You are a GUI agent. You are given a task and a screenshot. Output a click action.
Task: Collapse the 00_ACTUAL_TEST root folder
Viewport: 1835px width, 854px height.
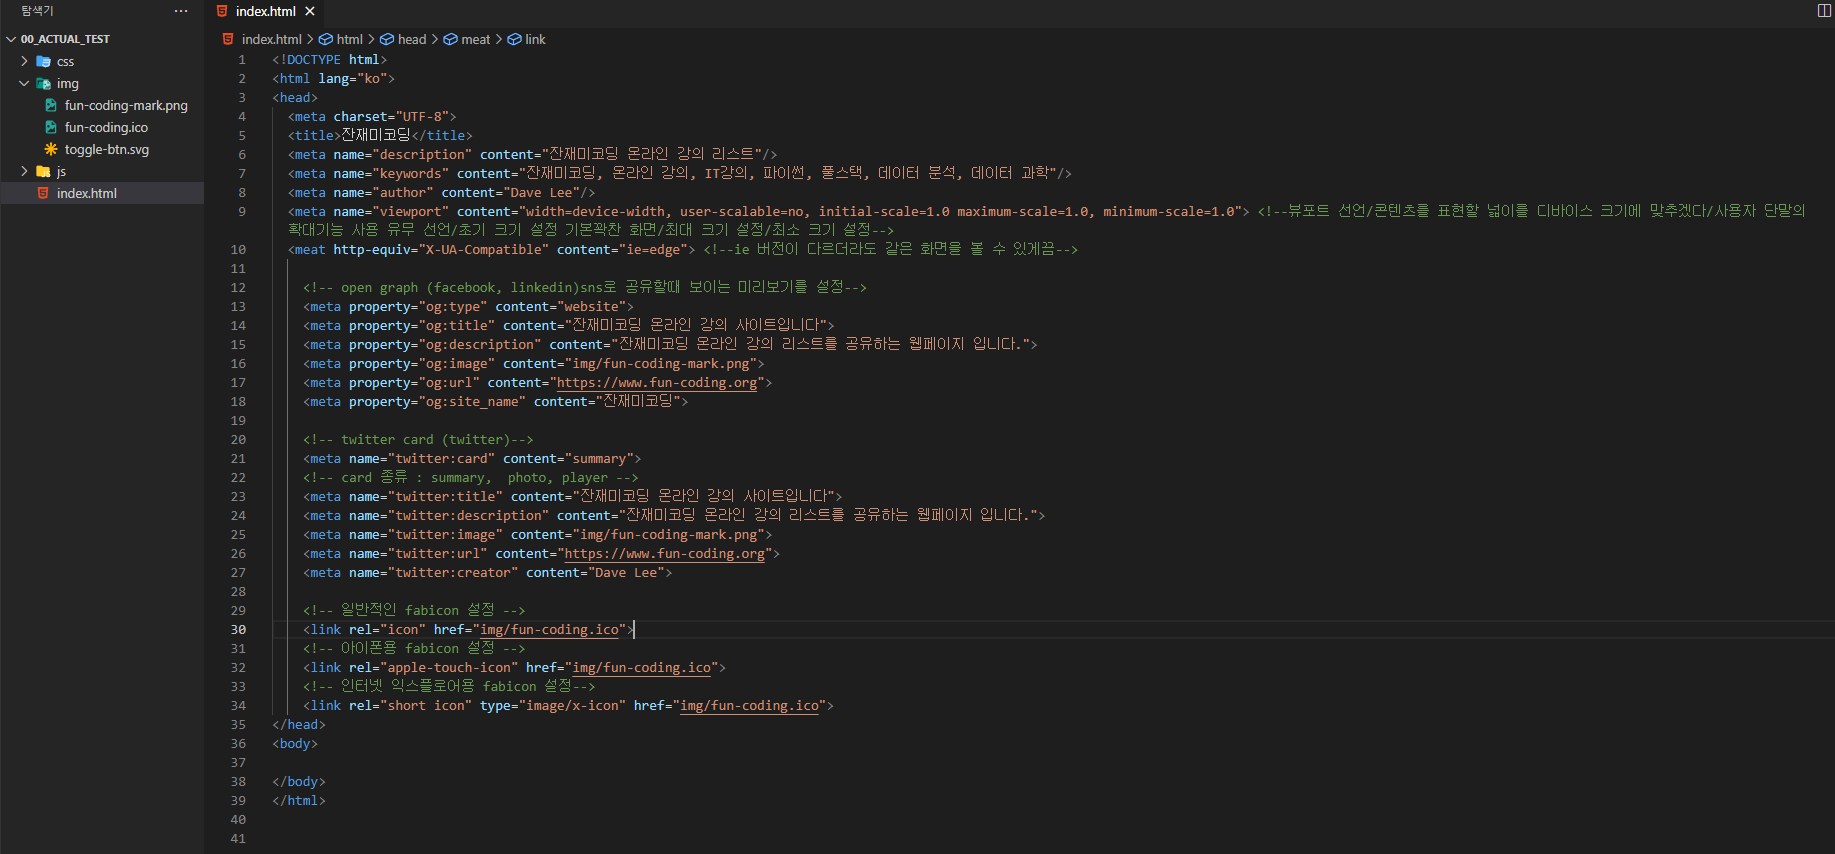coord(11,39)
